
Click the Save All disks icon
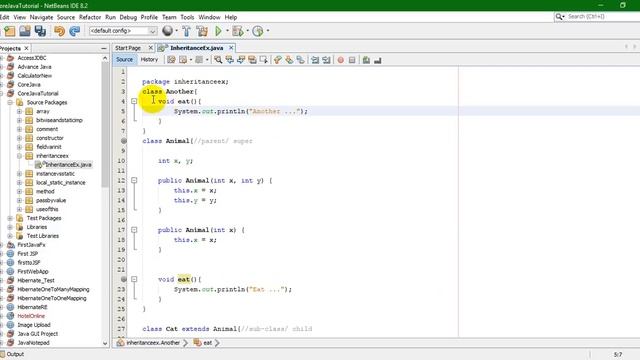(x=40, y=31)
